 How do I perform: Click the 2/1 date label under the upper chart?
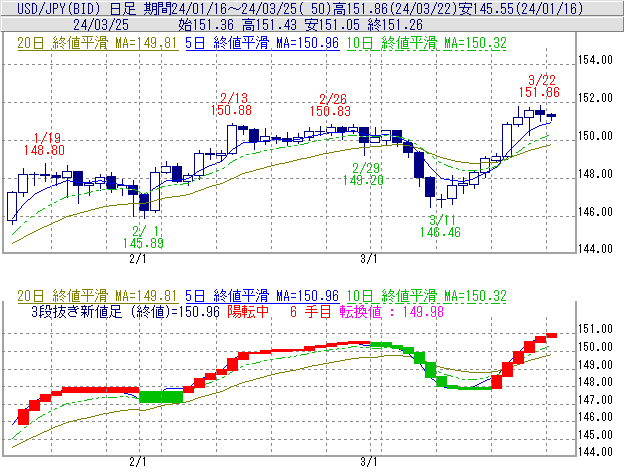click(138, 259)
